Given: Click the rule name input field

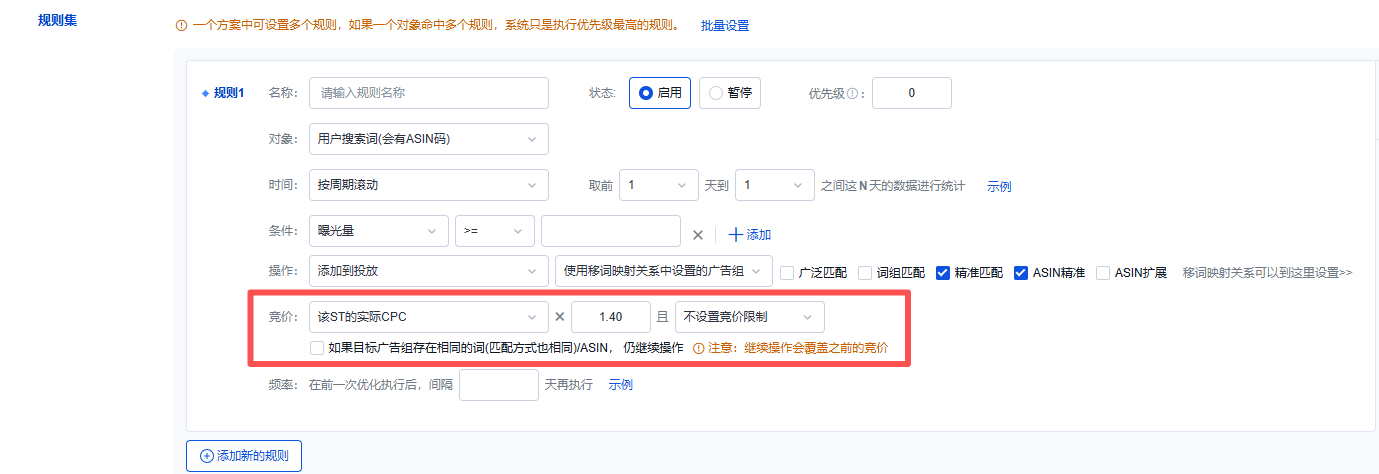Looking at the screenshot, I should tap(428, 93).
